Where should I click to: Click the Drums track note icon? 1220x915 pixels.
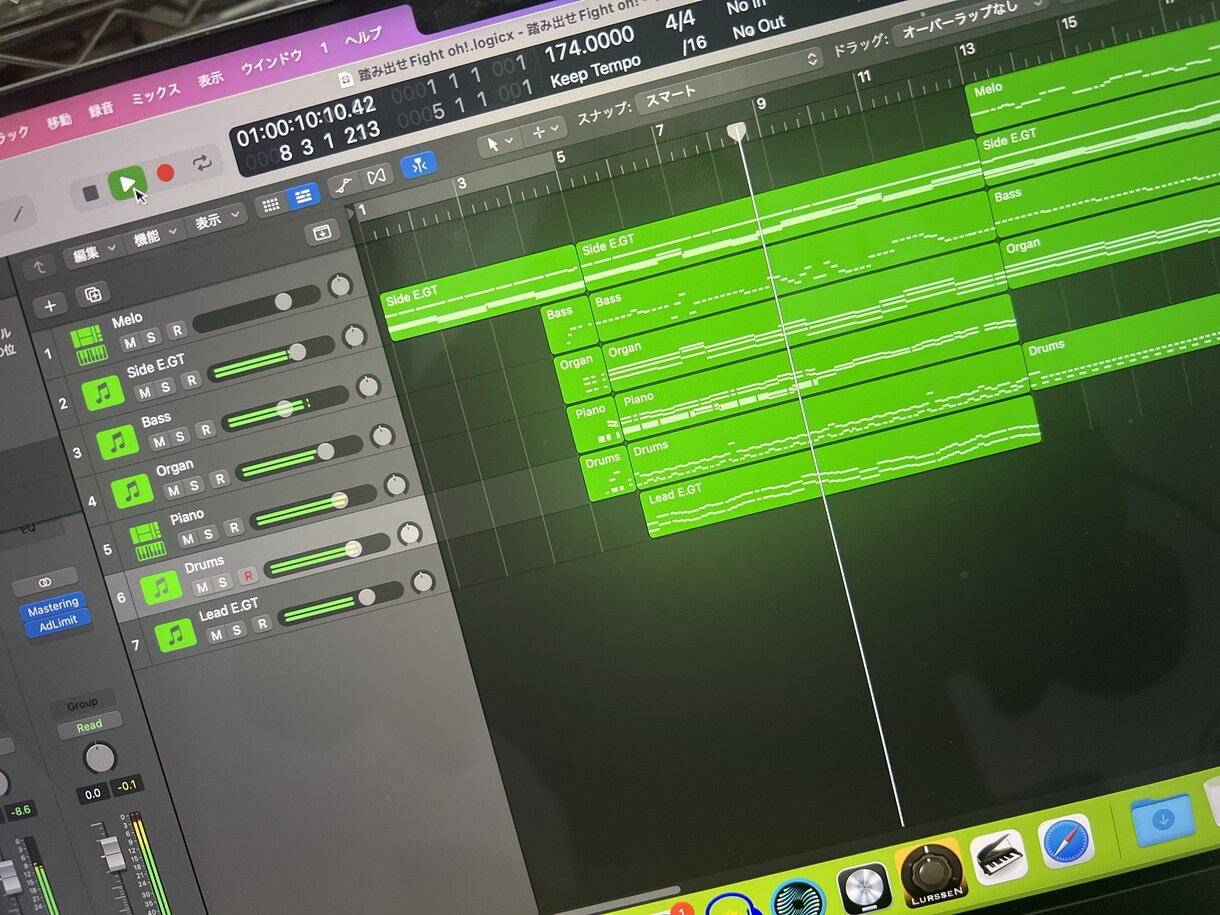(x=161, y=587)
